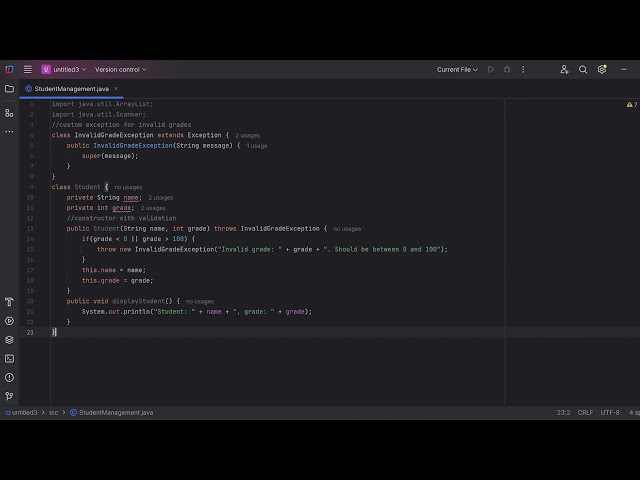Open the Project tool window folder icon
This screenshot has height=480, width=640.
pos(9,89)
